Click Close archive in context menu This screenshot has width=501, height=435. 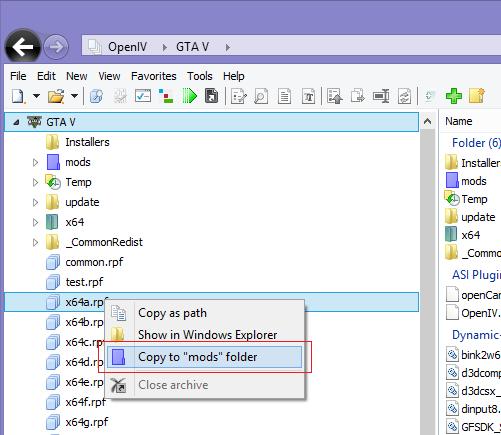204,385
